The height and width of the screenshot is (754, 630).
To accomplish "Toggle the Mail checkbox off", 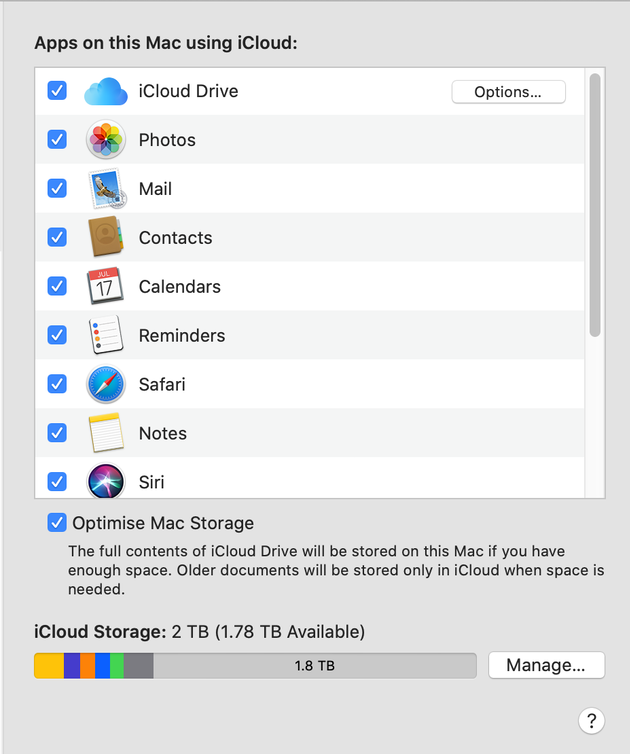I will (57, 188).
